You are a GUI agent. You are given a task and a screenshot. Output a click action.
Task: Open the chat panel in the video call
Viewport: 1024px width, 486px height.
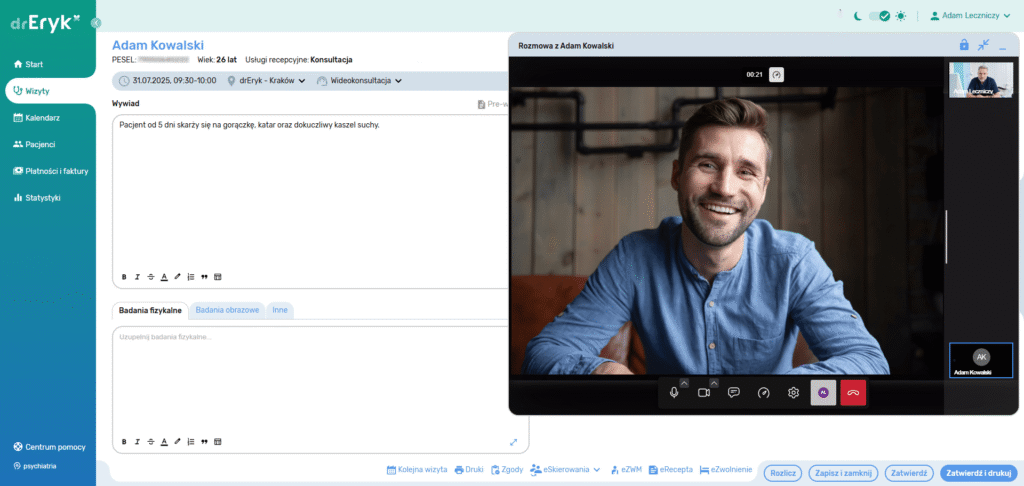pyautogui.click(x=733, y=393)
